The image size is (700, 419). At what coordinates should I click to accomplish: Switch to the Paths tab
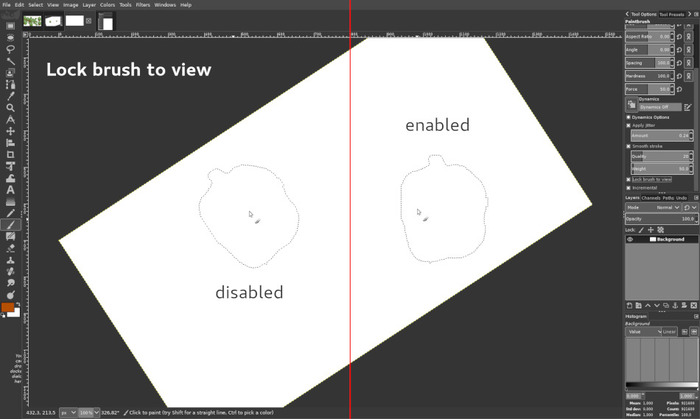668,198
